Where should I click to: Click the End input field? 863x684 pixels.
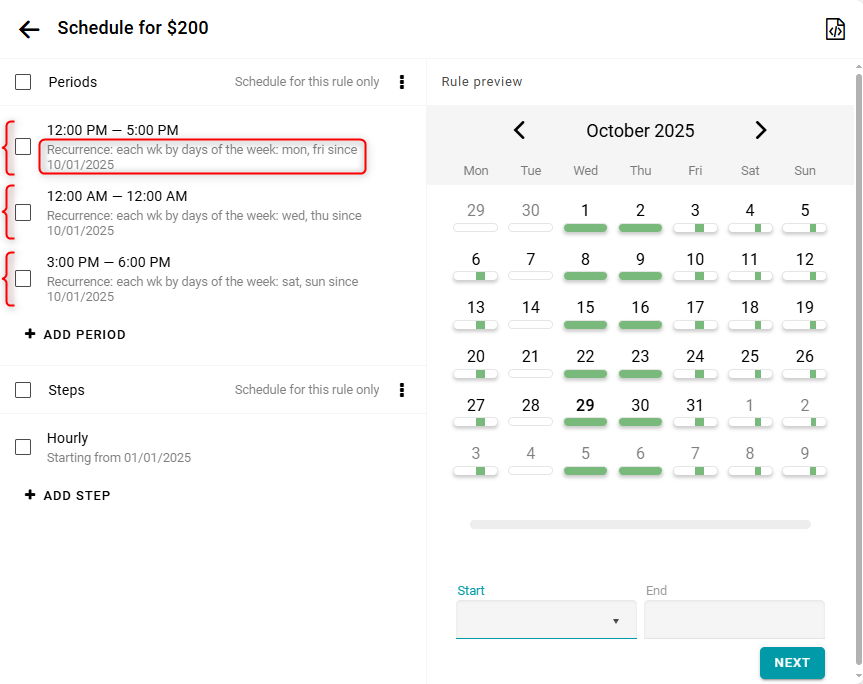(734, 620)
